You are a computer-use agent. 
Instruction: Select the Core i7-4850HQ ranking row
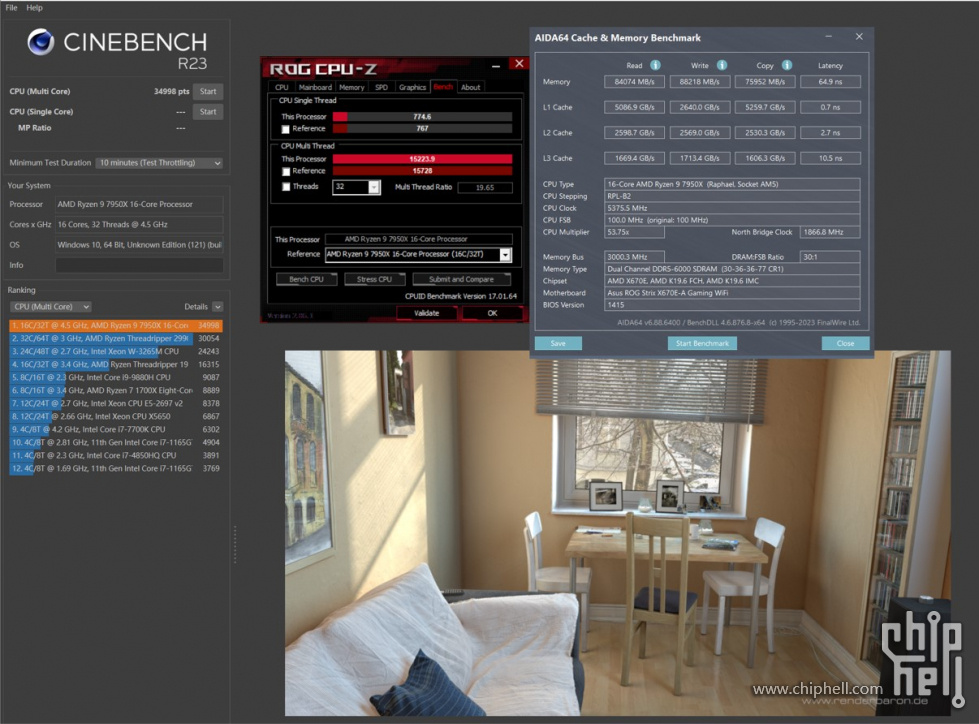click(116, 456)
